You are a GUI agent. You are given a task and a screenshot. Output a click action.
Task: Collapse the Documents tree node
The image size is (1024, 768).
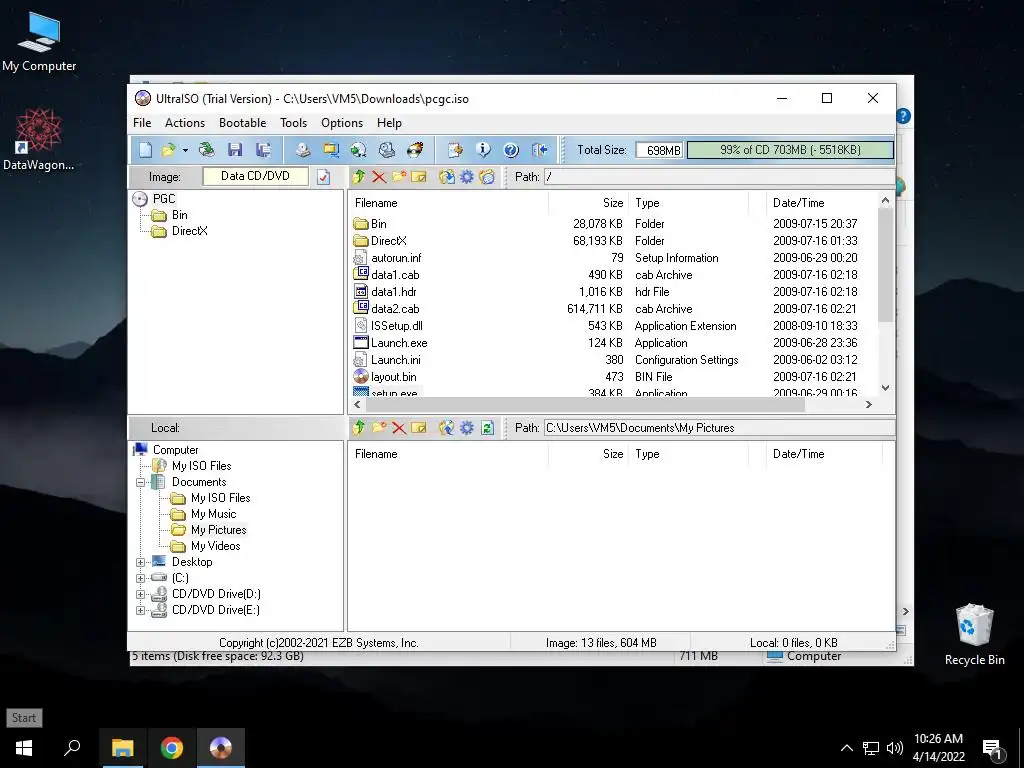point(140,483)
